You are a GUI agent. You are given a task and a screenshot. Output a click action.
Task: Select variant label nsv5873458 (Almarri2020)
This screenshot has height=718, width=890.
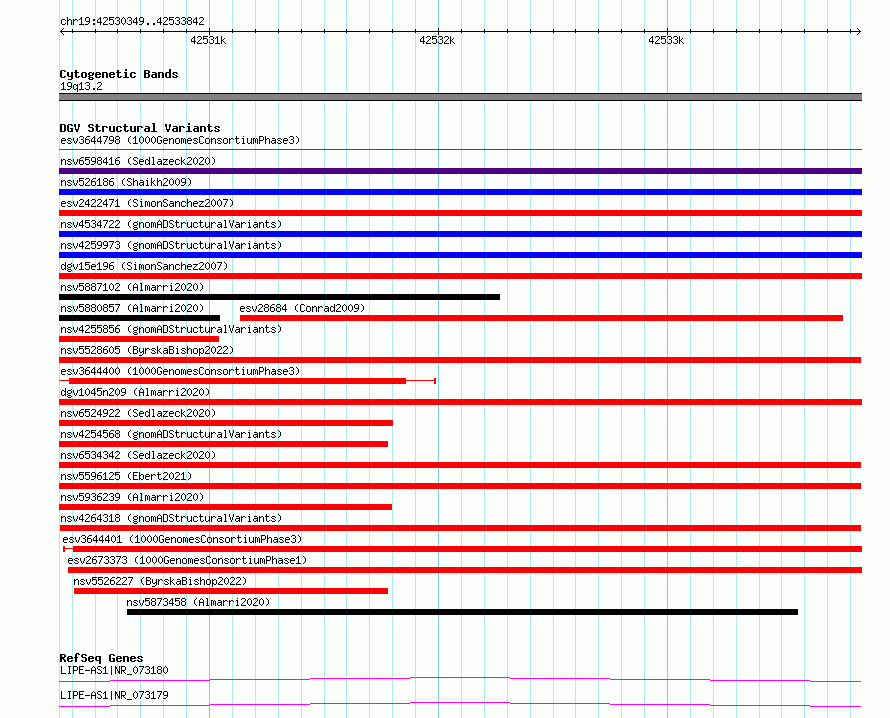click(198, 602)
